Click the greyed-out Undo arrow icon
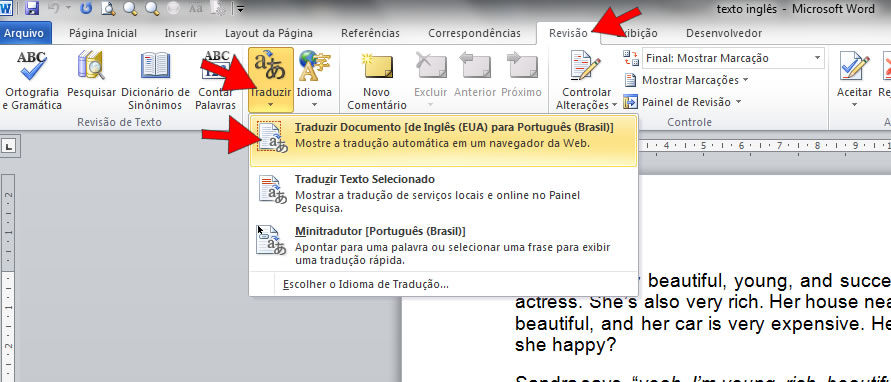 54,8
